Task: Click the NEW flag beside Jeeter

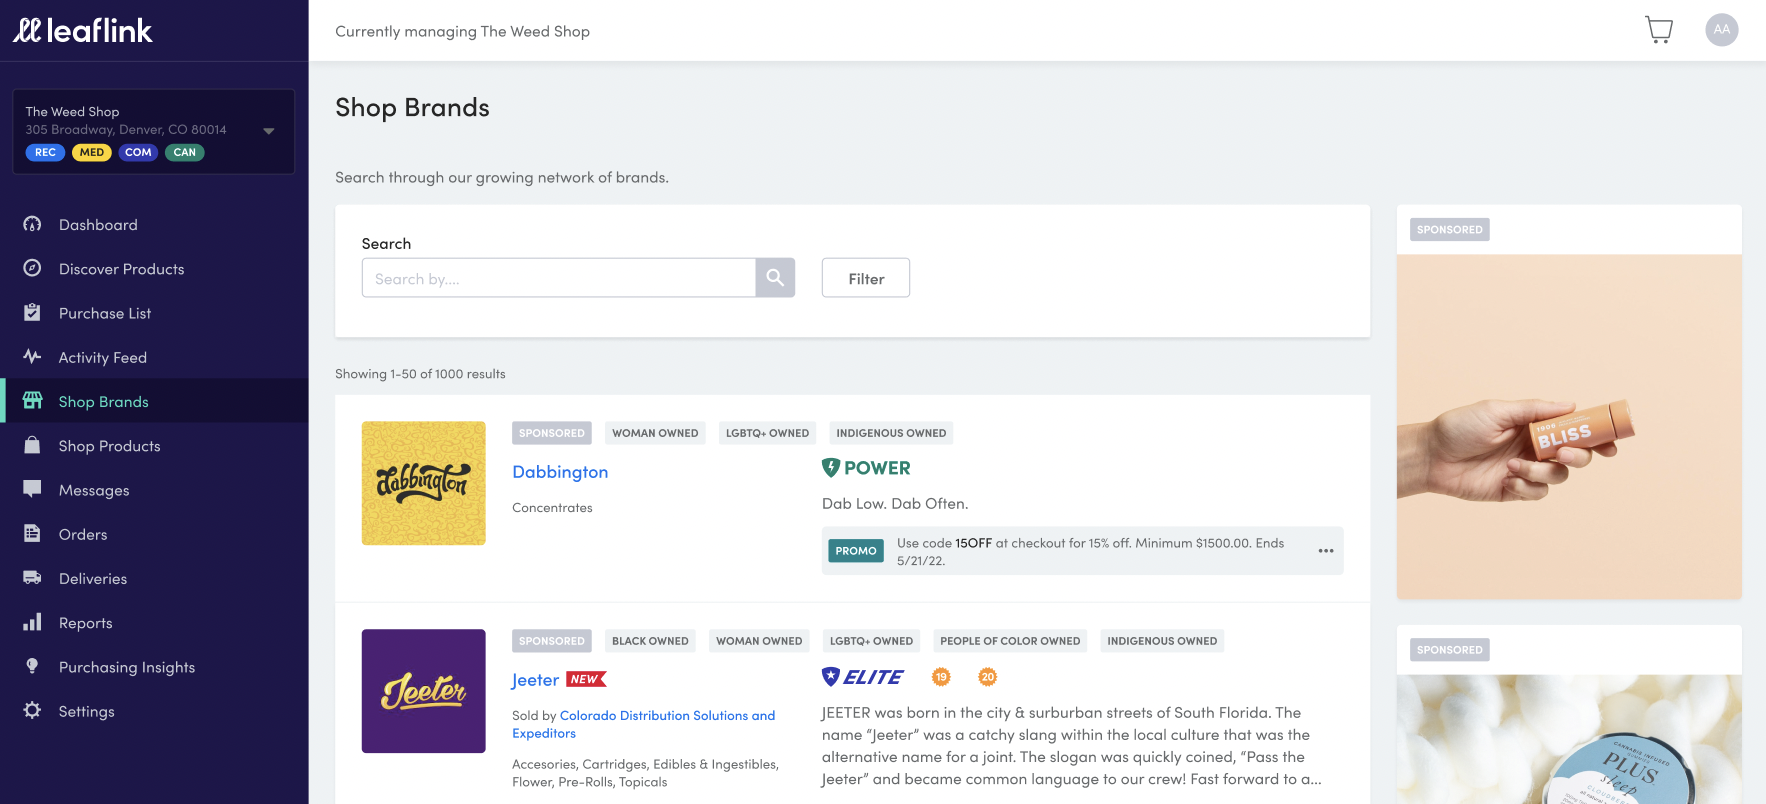Action: click(x=586, y=679)
